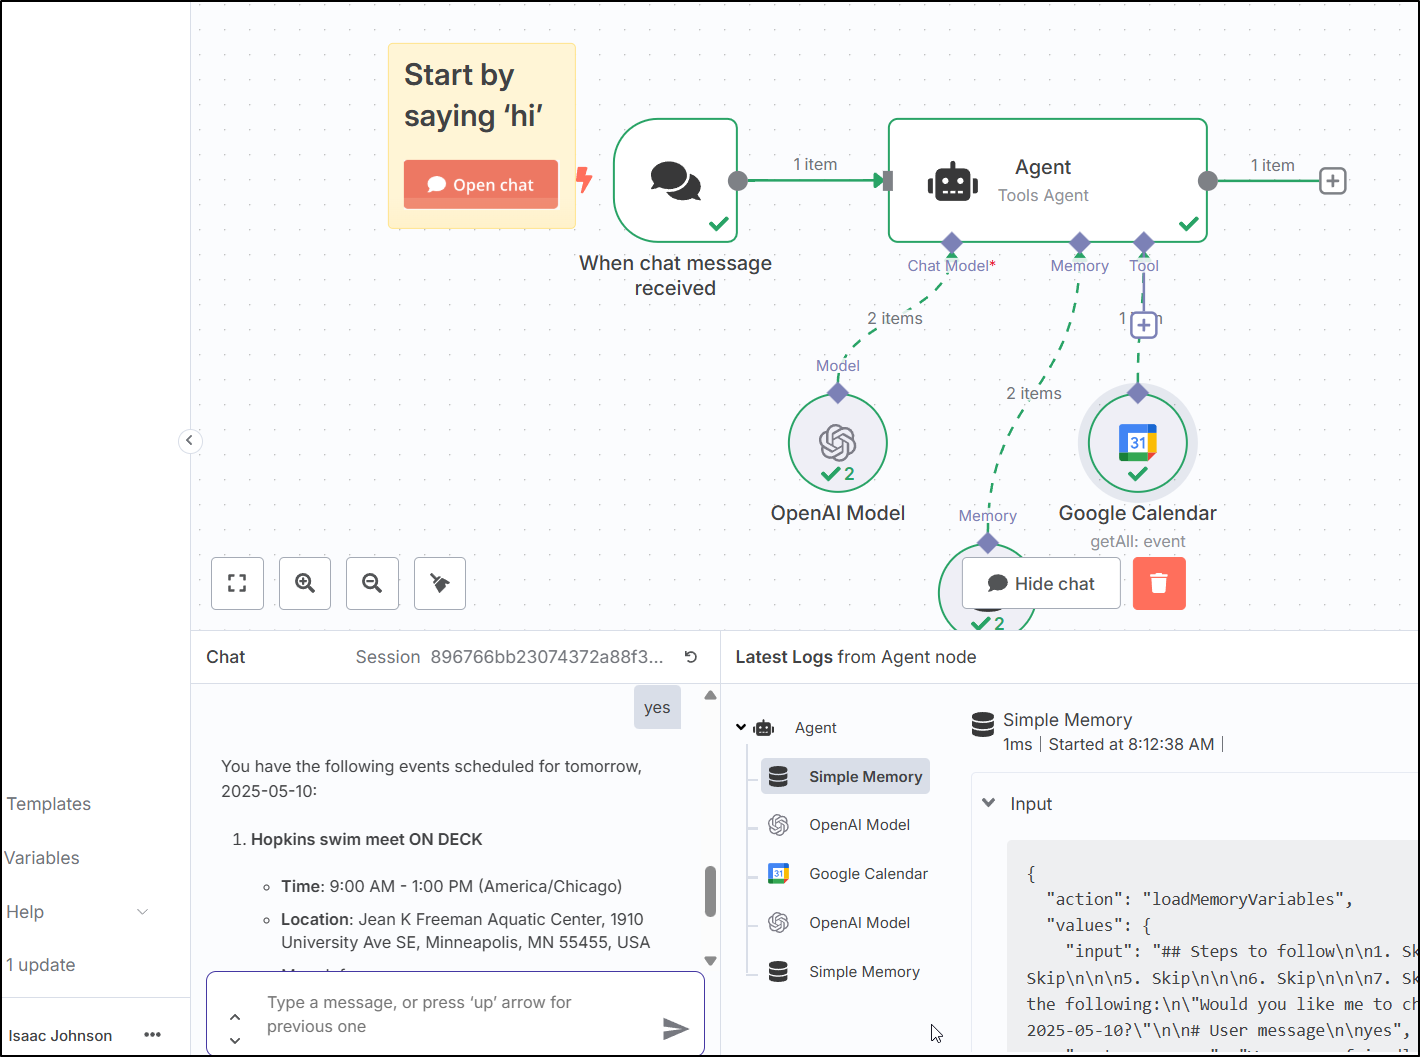
Task: Open the Isaac Johnson user options menu
Action: [152, 1035]
